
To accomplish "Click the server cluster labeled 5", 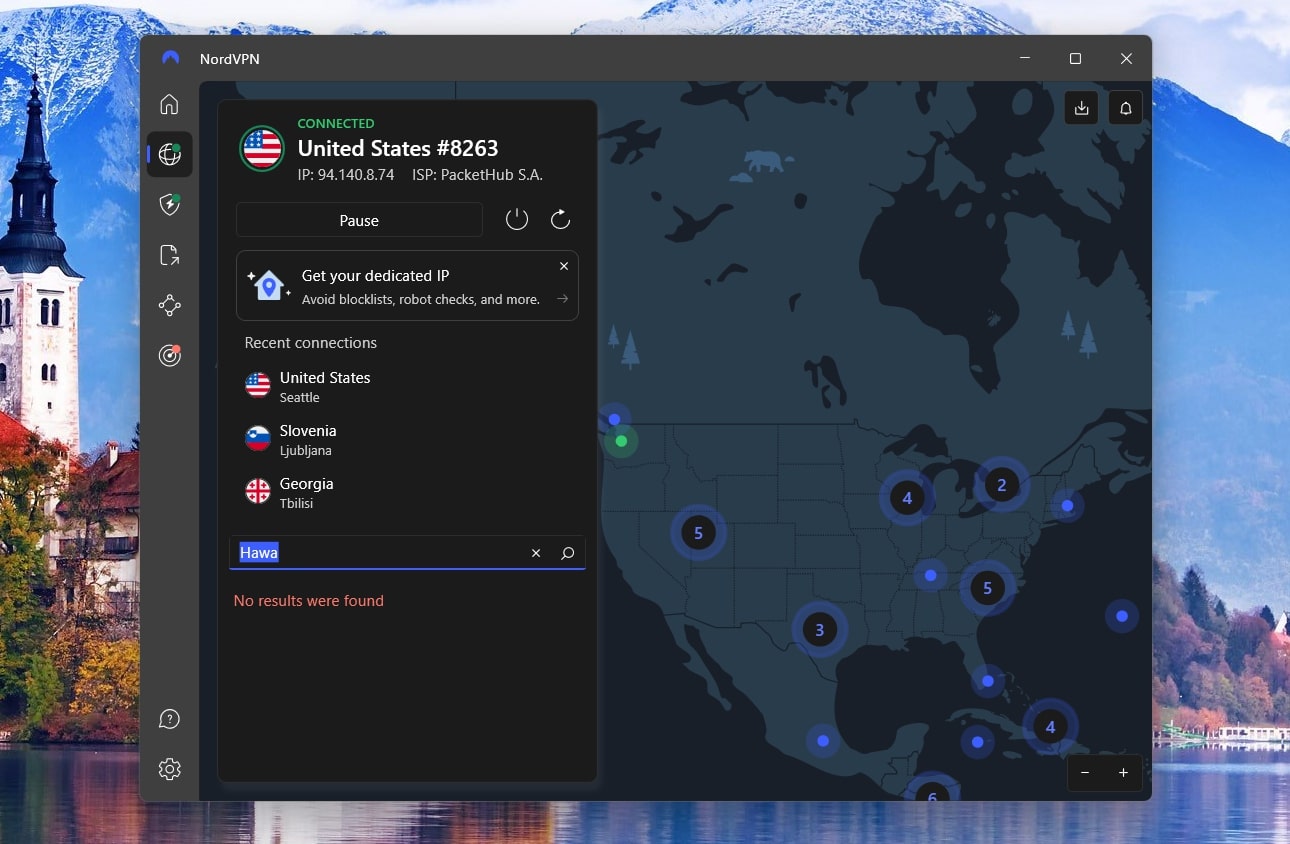I will 698,533.
